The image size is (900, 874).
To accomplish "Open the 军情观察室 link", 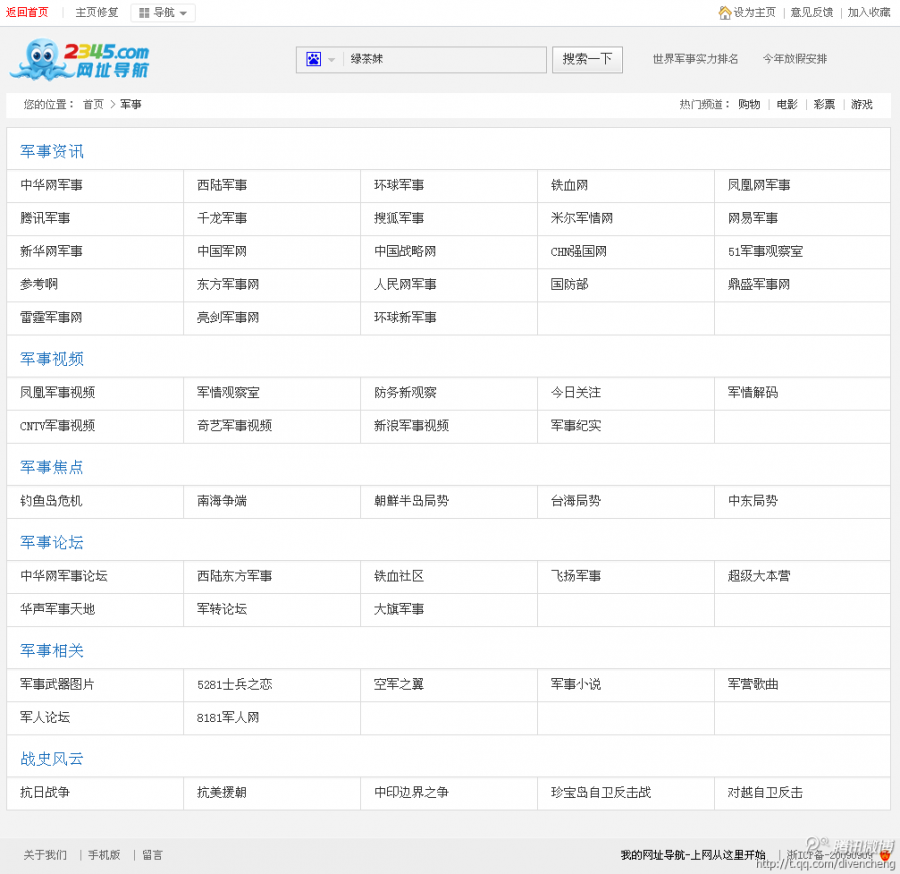I will click(x=228, y=393).
